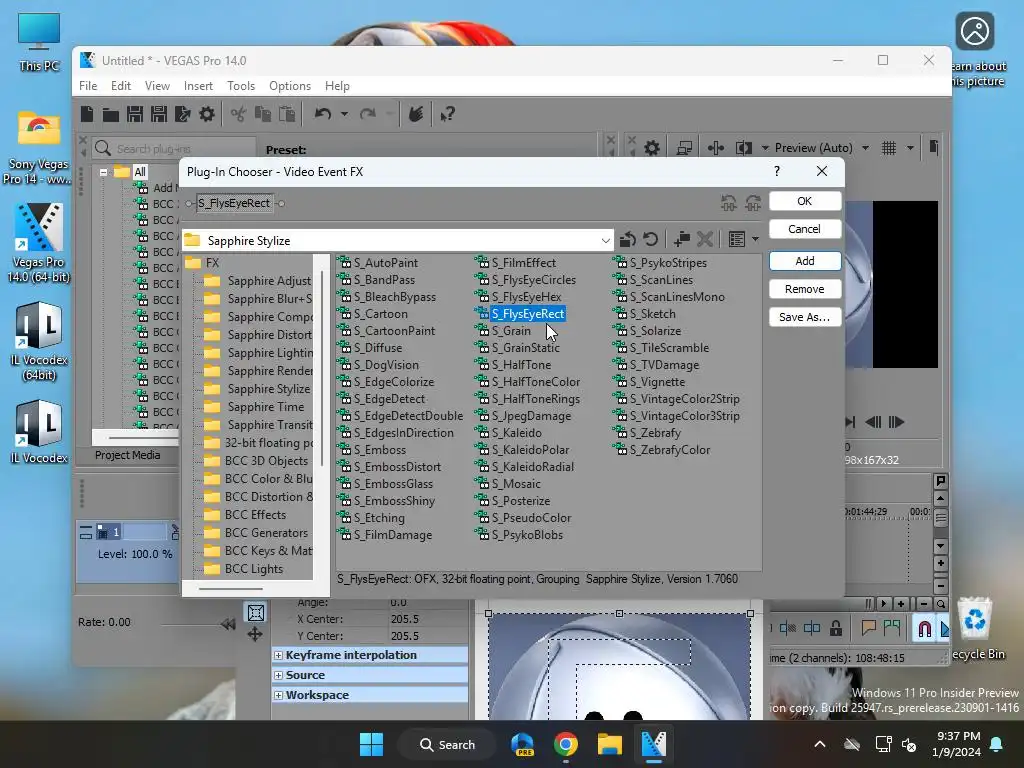Viewport: 1024px width, 768px height.
Task: Click the Views list icon in chooser
Action: 737,240
